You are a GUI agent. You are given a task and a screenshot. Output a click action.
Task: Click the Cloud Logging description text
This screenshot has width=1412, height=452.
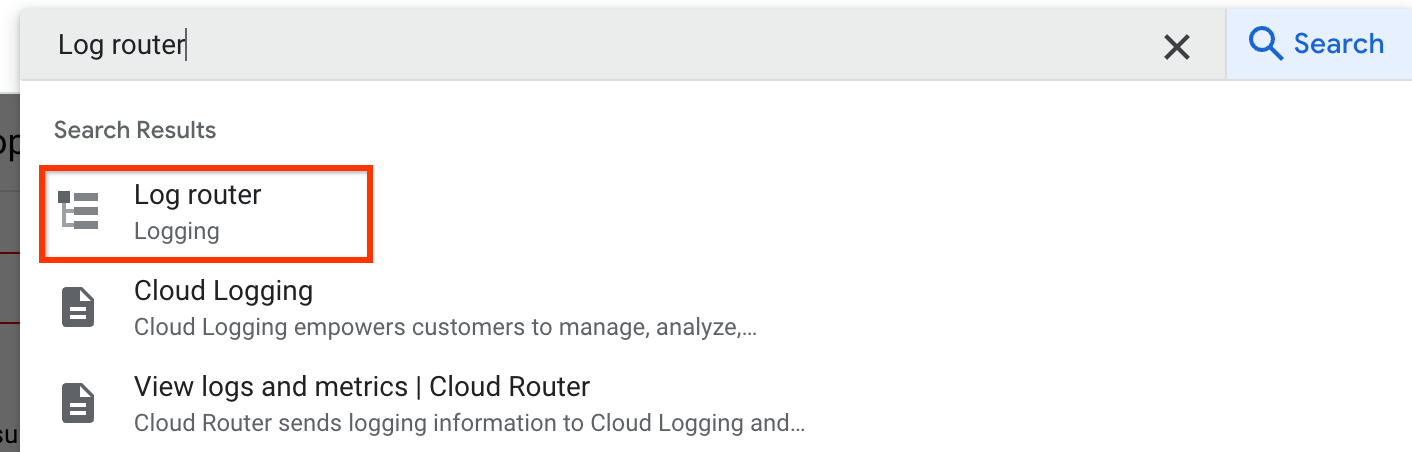pos(444,327)
